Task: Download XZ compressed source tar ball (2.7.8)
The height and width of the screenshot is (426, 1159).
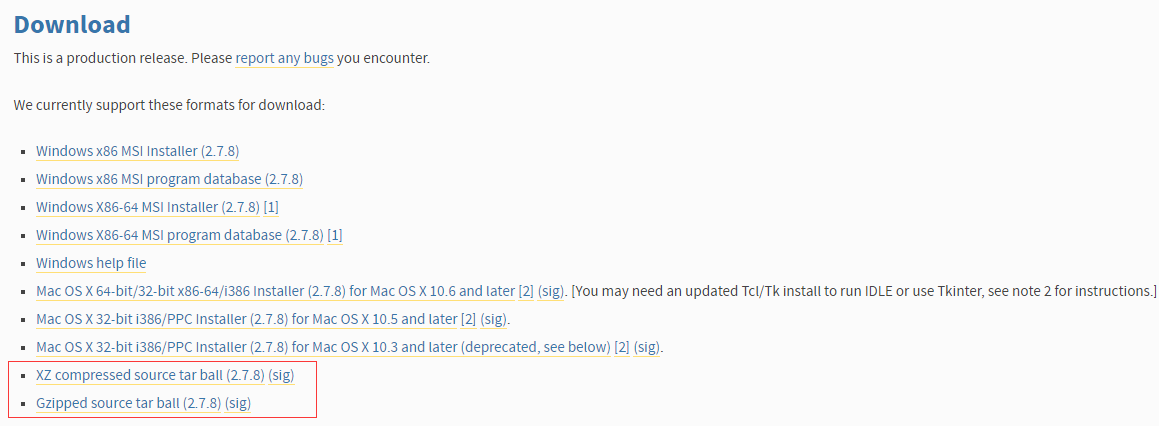Action: [150, 375]
